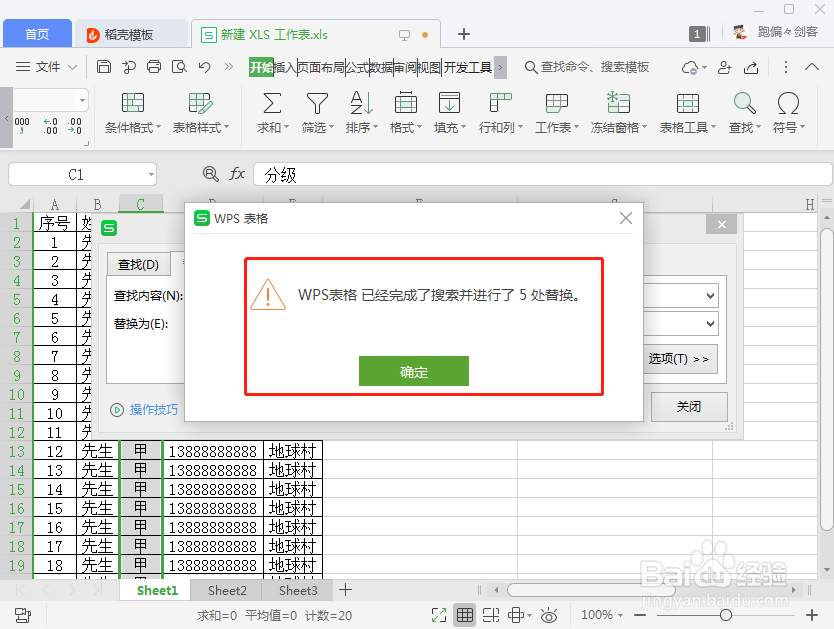834x629 pixels.
Task: Expand the Name Box dropdown arrow
Action: [x=151, y=174]
